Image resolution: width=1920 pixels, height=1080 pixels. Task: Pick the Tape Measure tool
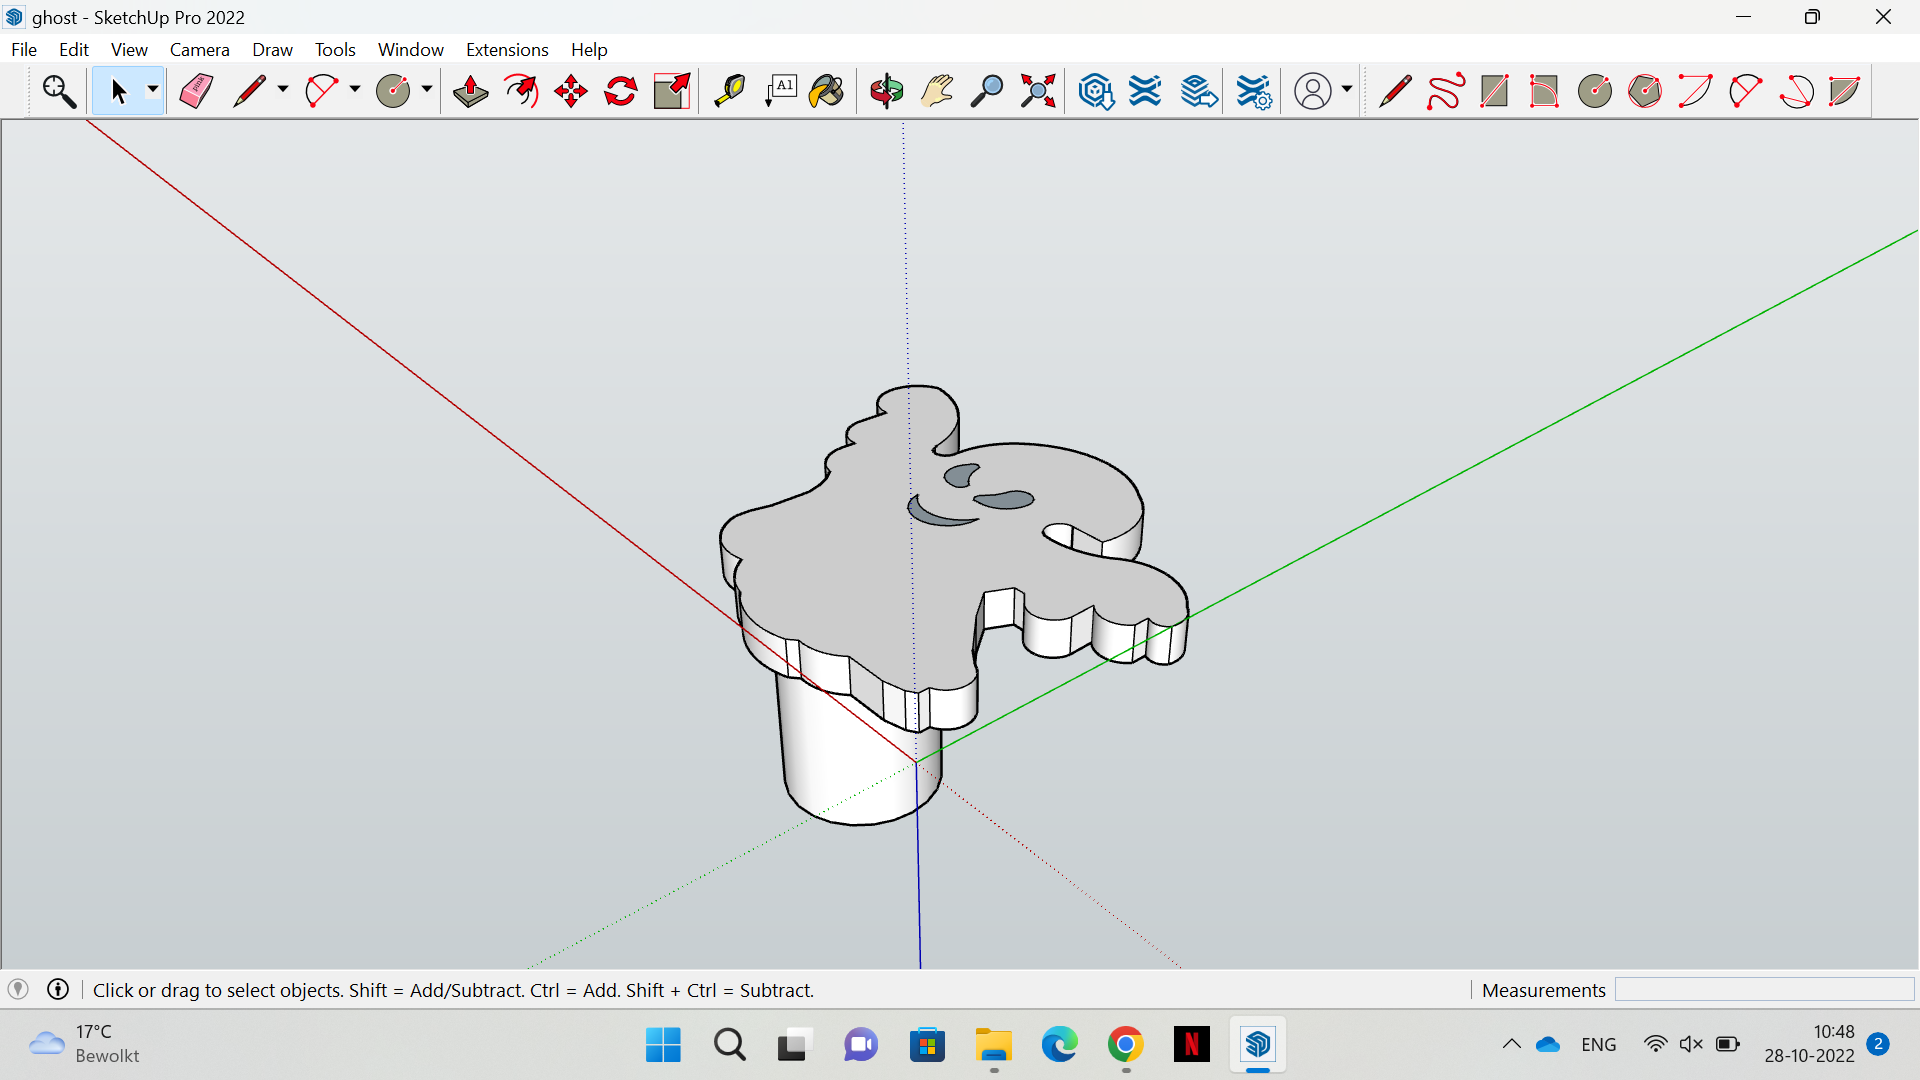[730, 91]
